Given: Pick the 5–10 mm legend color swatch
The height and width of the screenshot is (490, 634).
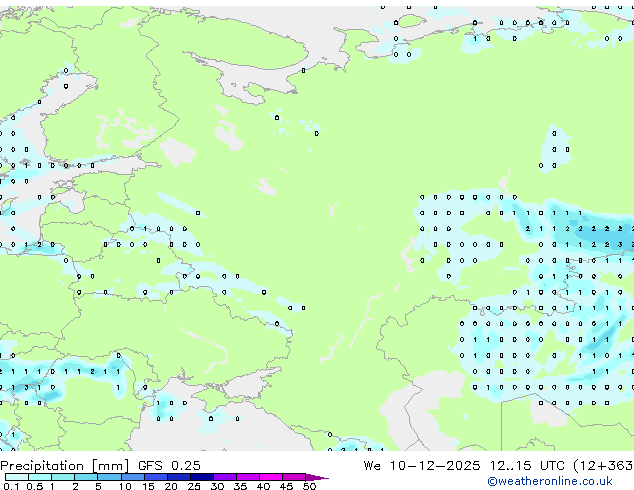Looking at the screenshot, I should (109, 477).
